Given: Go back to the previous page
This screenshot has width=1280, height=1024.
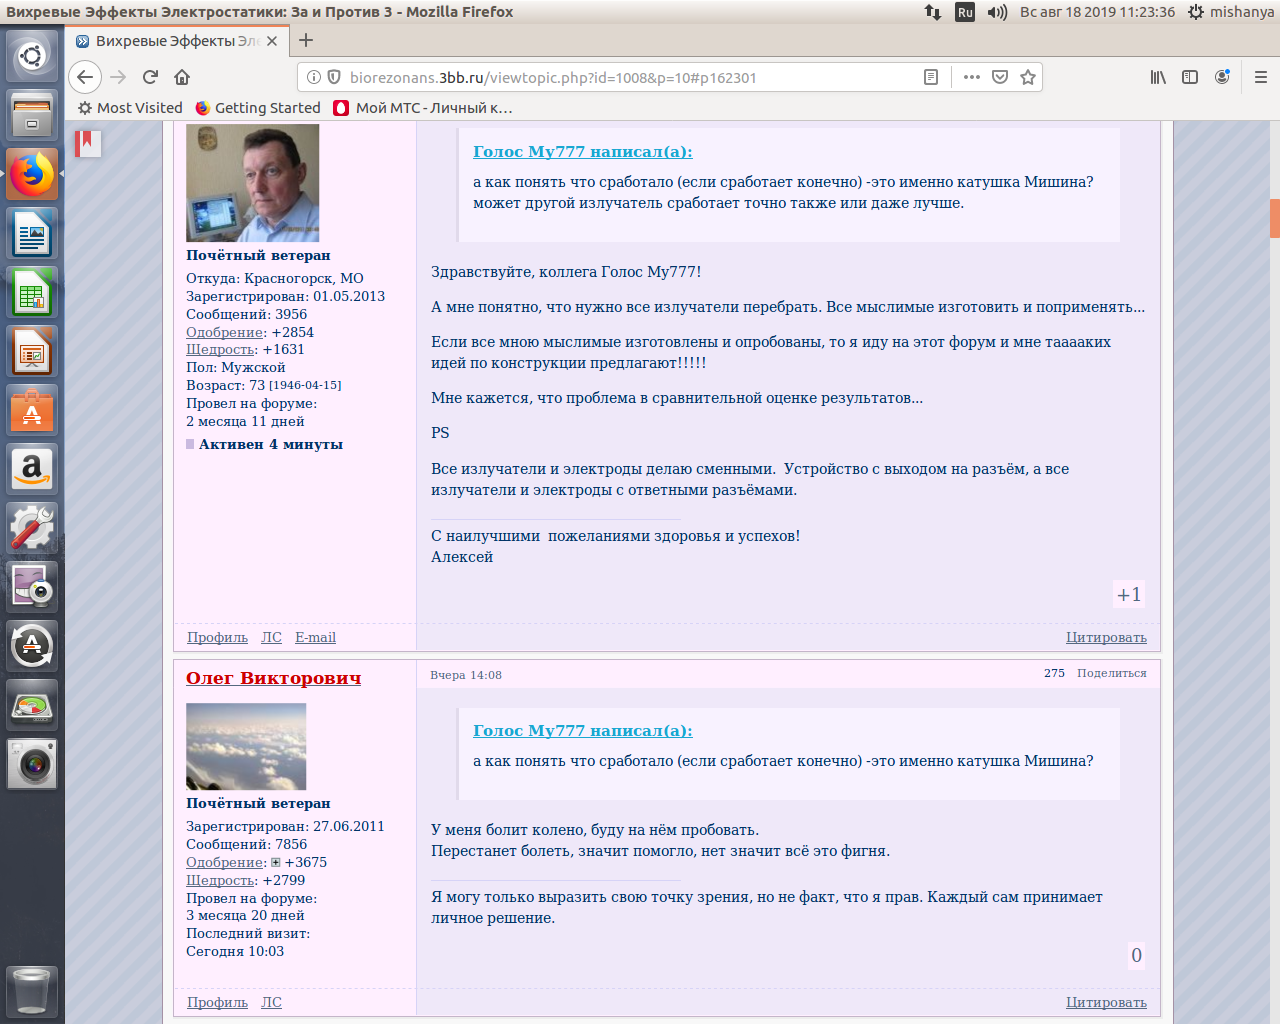Looking at the screenshot, I should [x=85, y=77].
